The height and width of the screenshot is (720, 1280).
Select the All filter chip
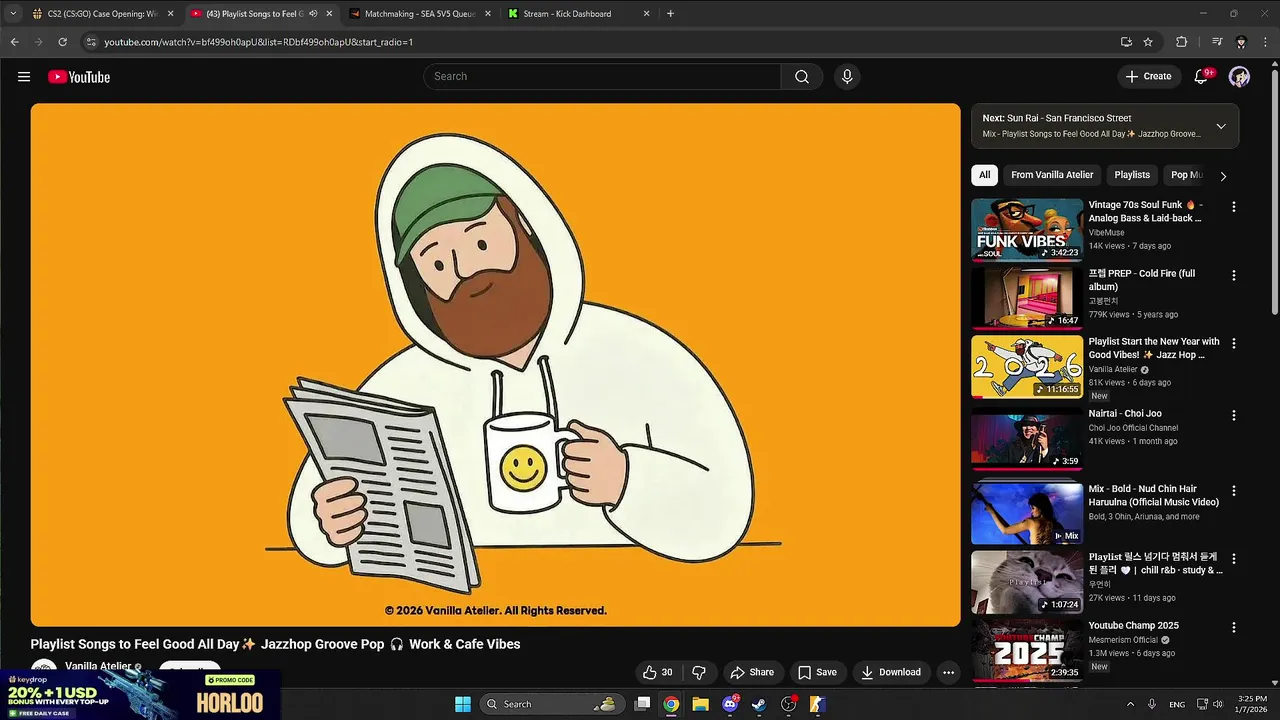[984, 175]
